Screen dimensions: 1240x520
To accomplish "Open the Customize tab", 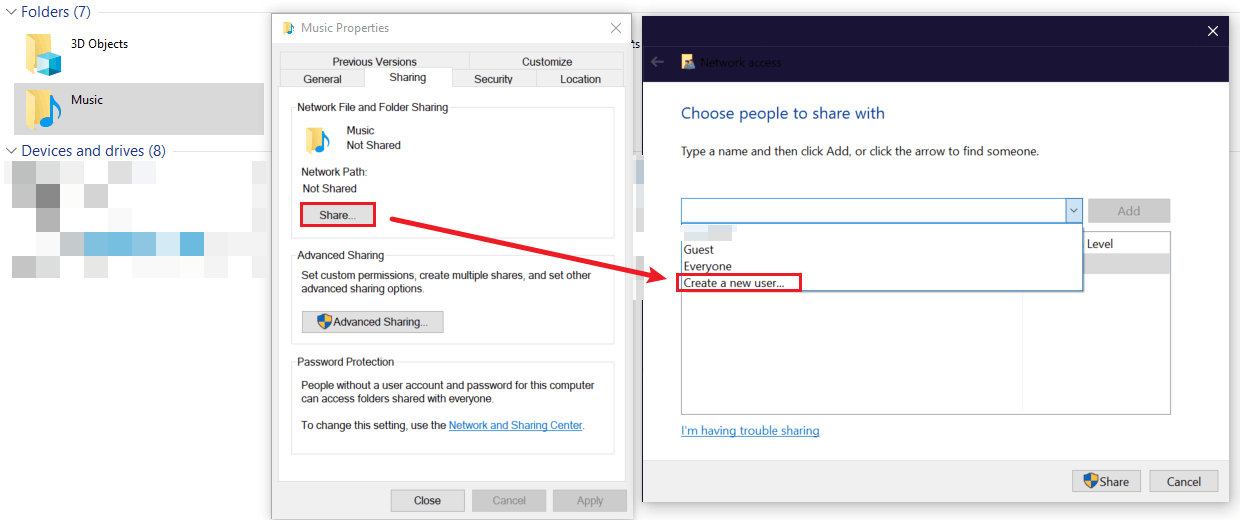I will pos(546,61).
